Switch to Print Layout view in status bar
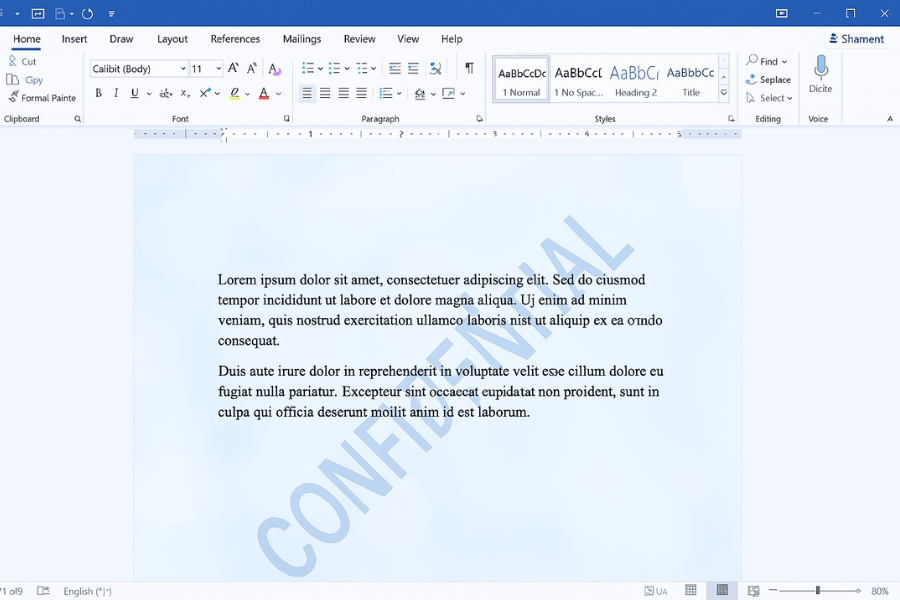The image size is (900, 600). point(721,590)
